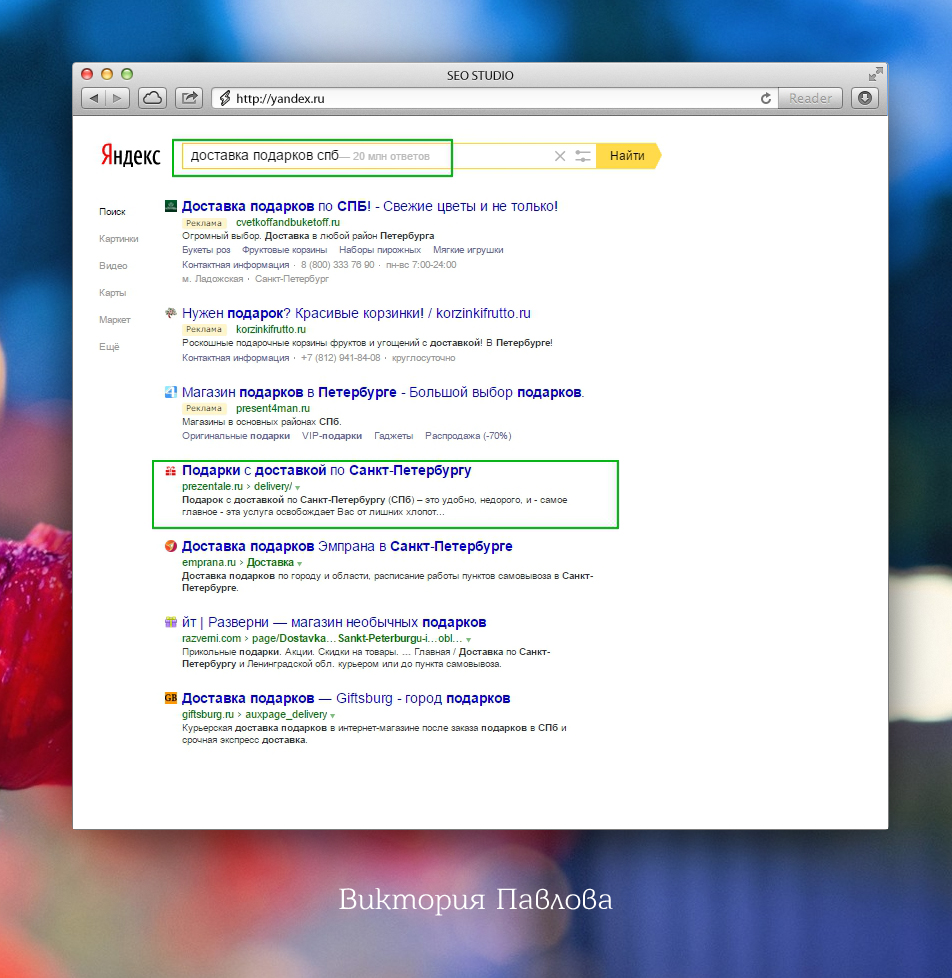Click gift favicon of prezentale result
Viewport: 952px width, 978px height.
click(170, 470)
